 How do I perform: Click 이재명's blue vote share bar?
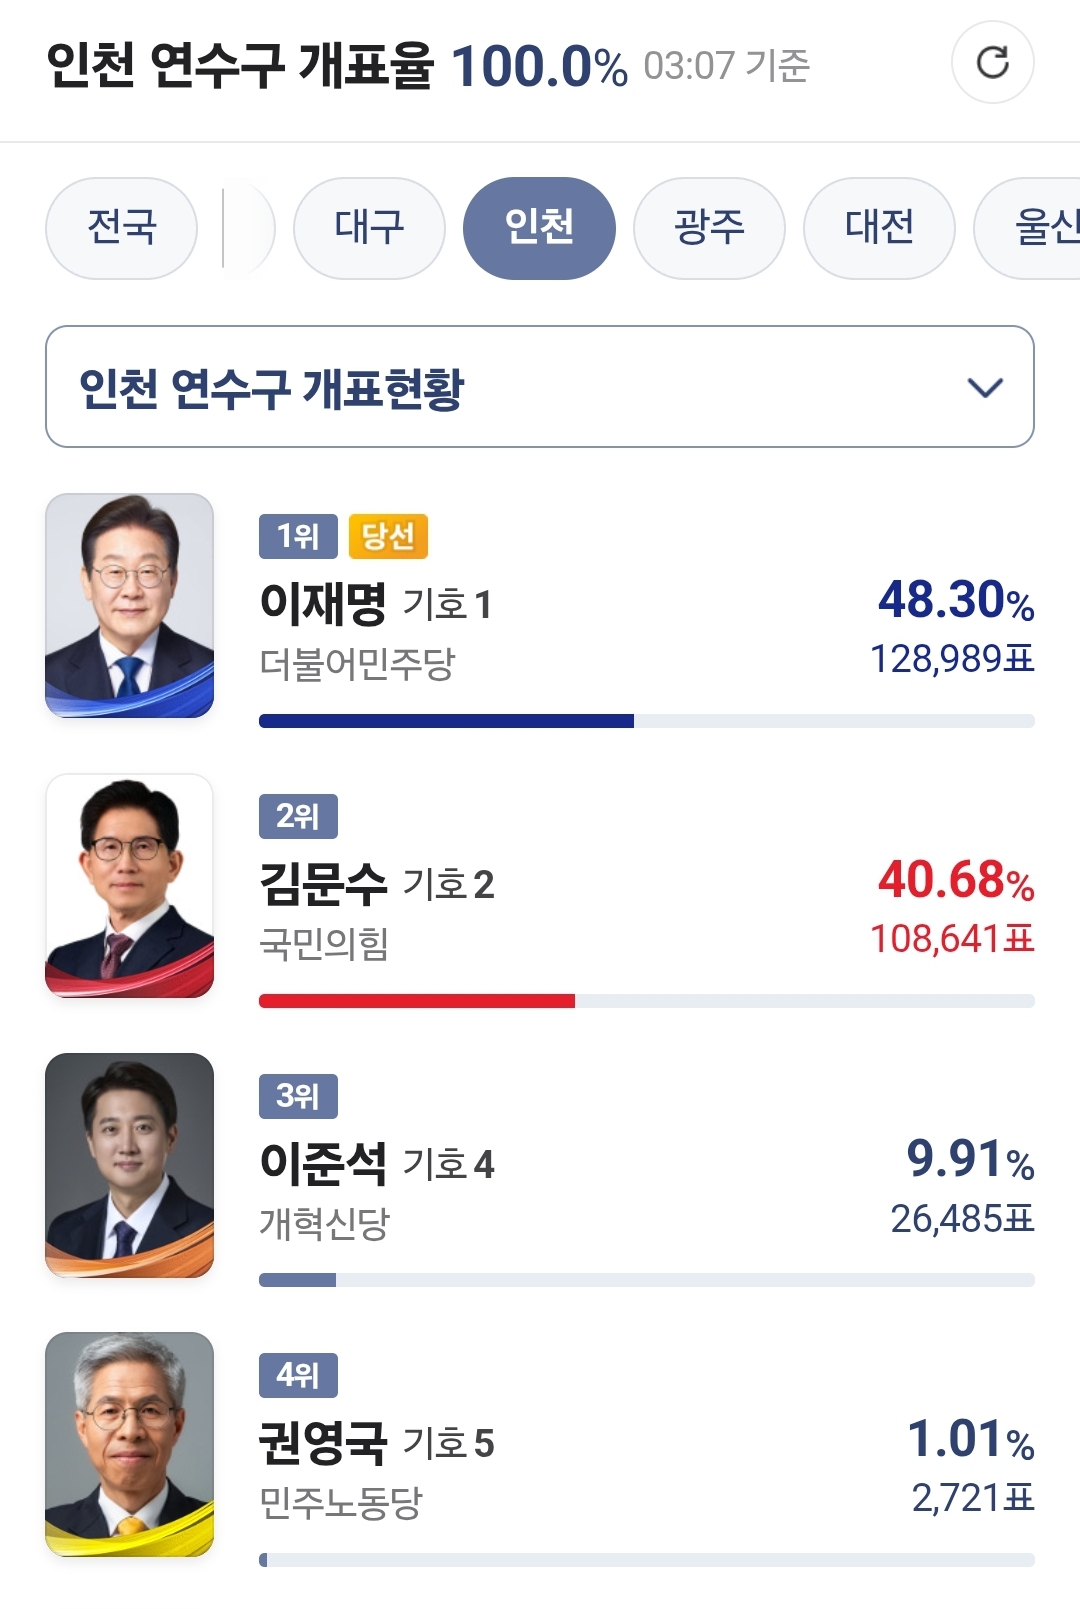tap(446, 721)
